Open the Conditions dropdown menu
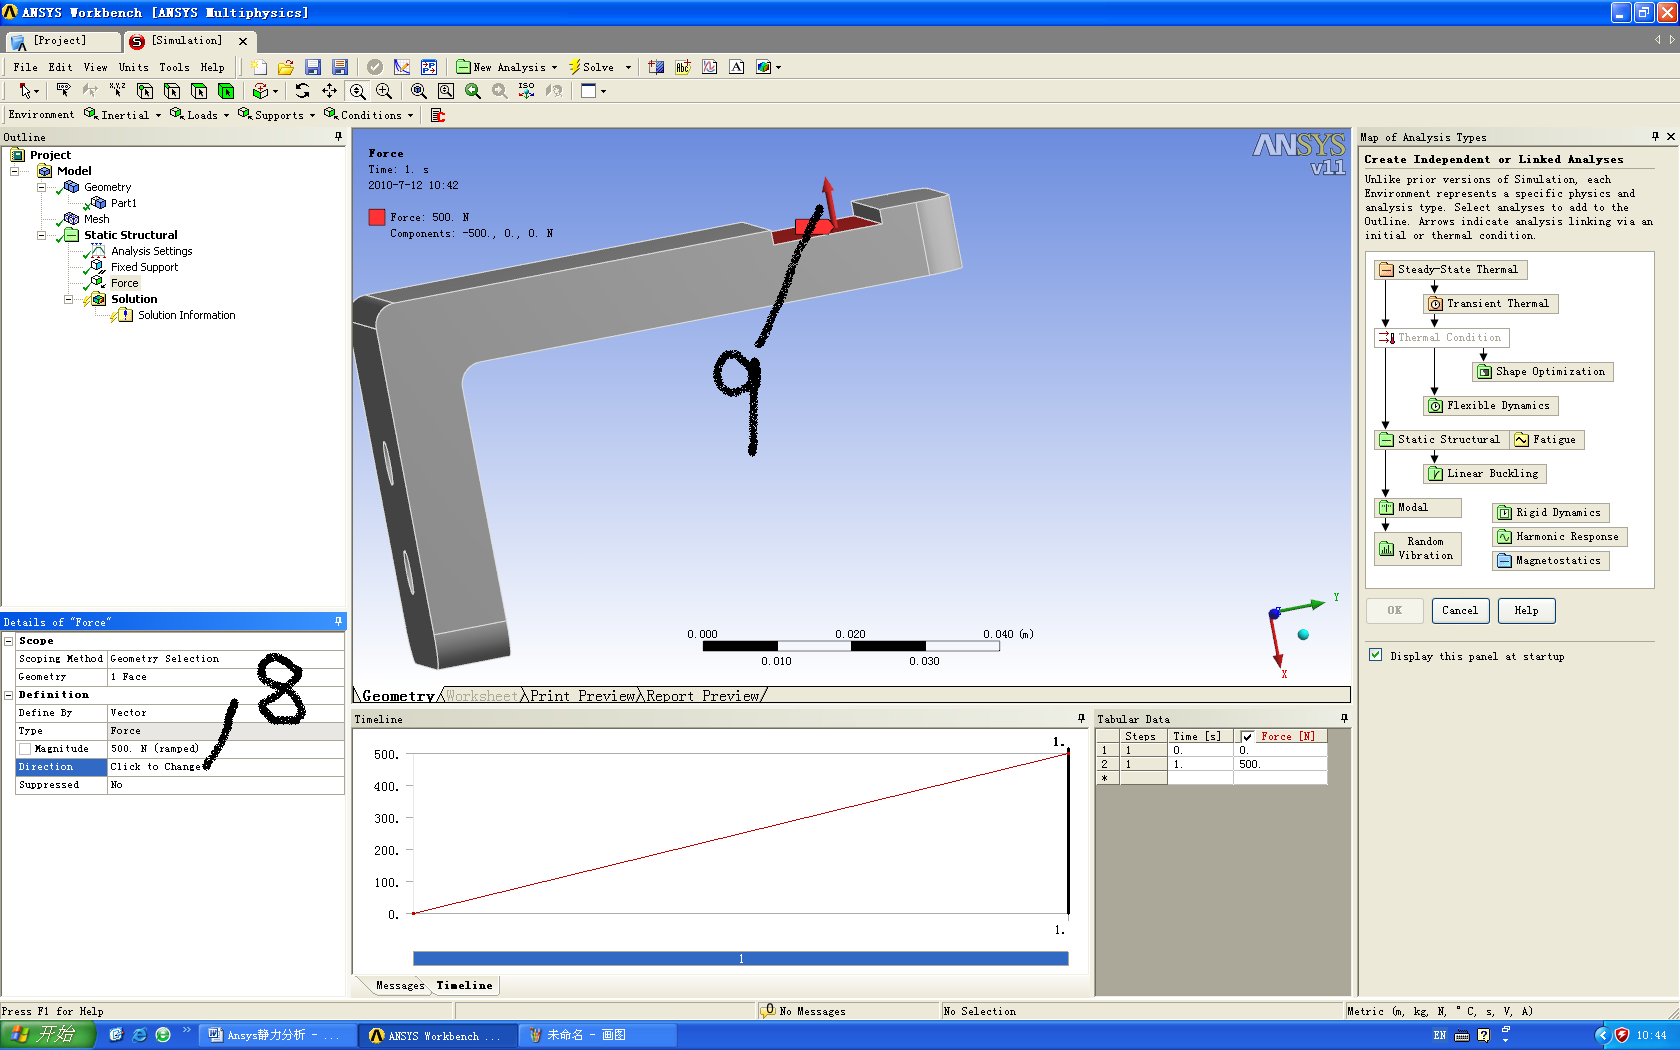This screenshot has width=1680, height=1050. (x=368, y=115)
